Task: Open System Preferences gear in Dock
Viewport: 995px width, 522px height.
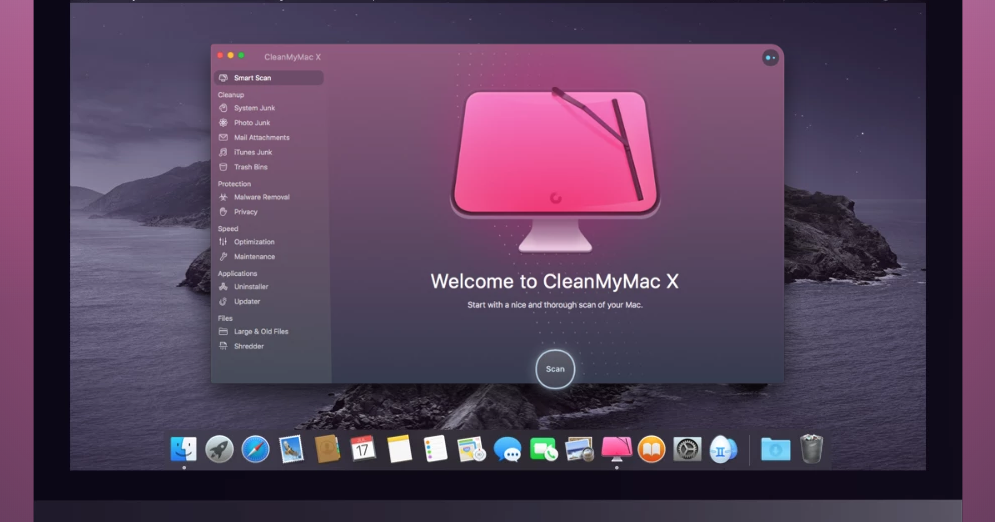Action: point(687,449)
